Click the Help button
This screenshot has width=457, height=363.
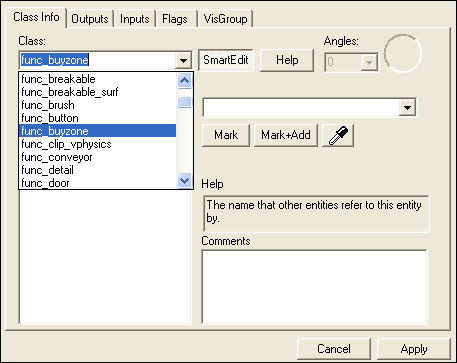(287, 60)
